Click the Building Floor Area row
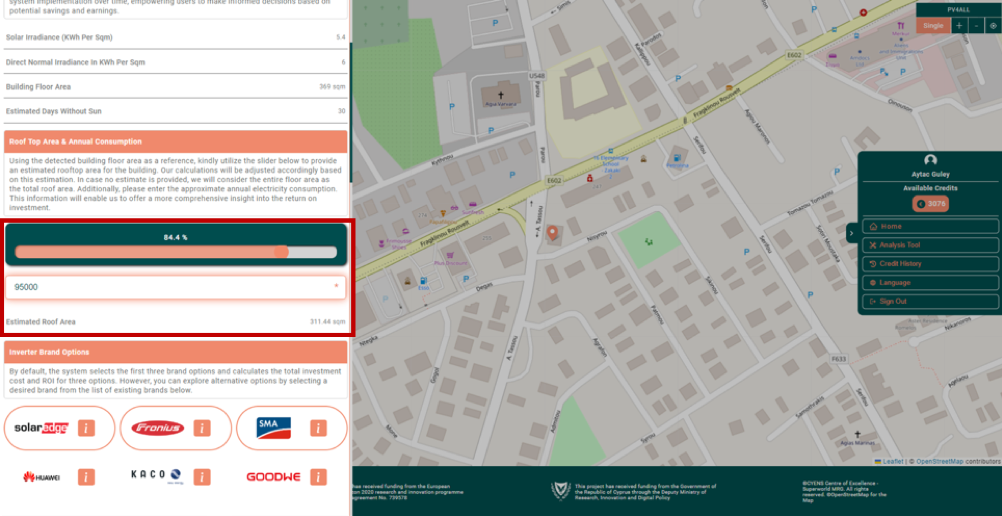 (x=176, y=86)
